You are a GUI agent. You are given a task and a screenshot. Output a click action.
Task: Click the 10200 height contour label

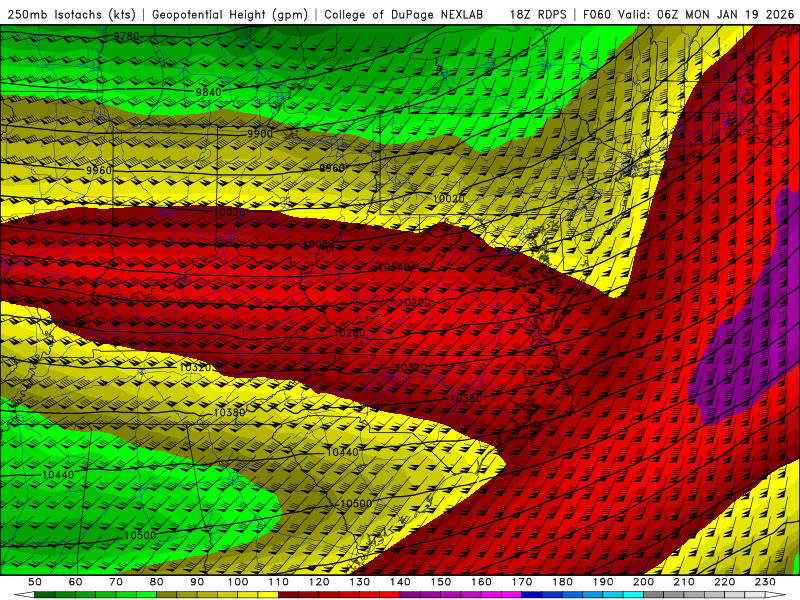click(x=414, y=303)
